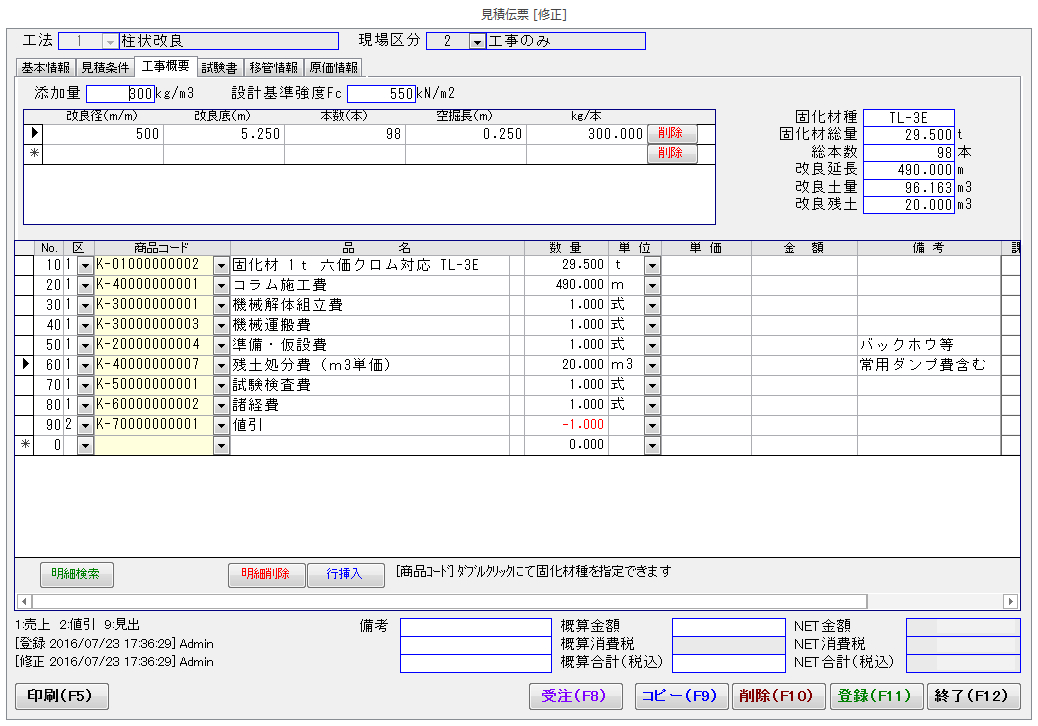Viewport: 1038px width, 726px height.
Task: Select the 原価情報 tab
Action: click(x=332, y=68)
